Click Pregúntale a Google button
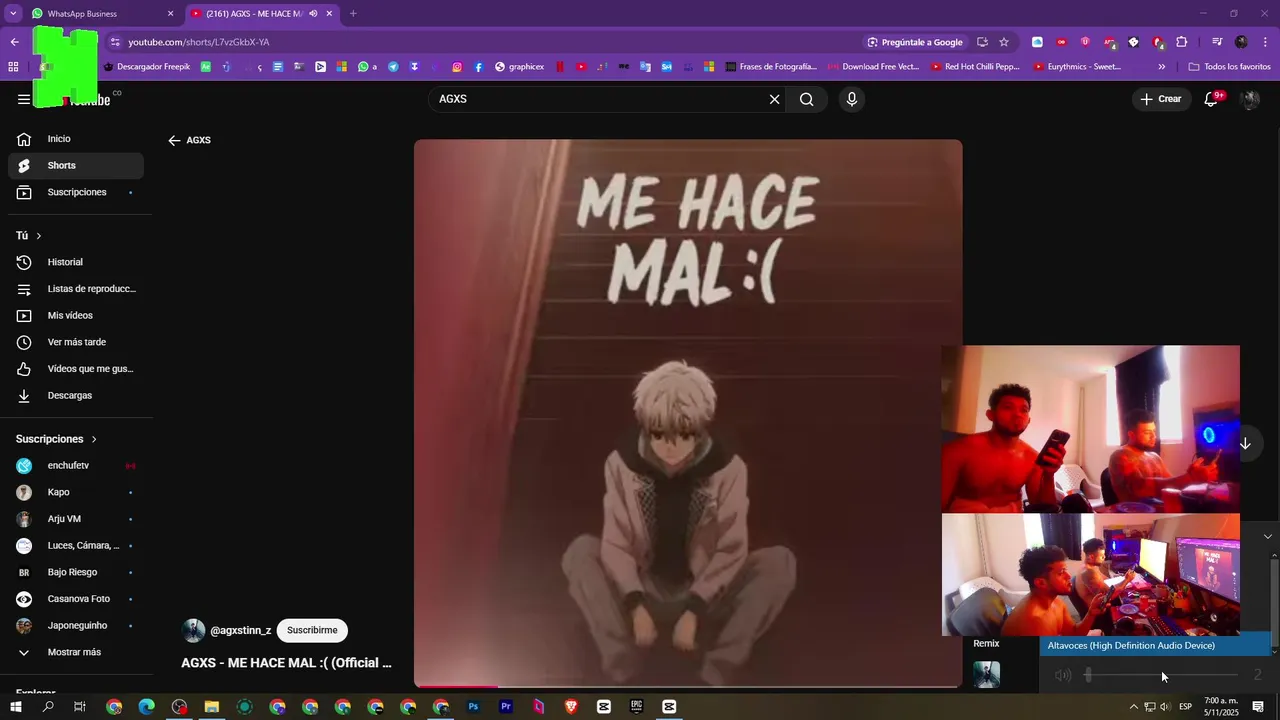Viewport: 1280px width, 720px height. point(915,42)
